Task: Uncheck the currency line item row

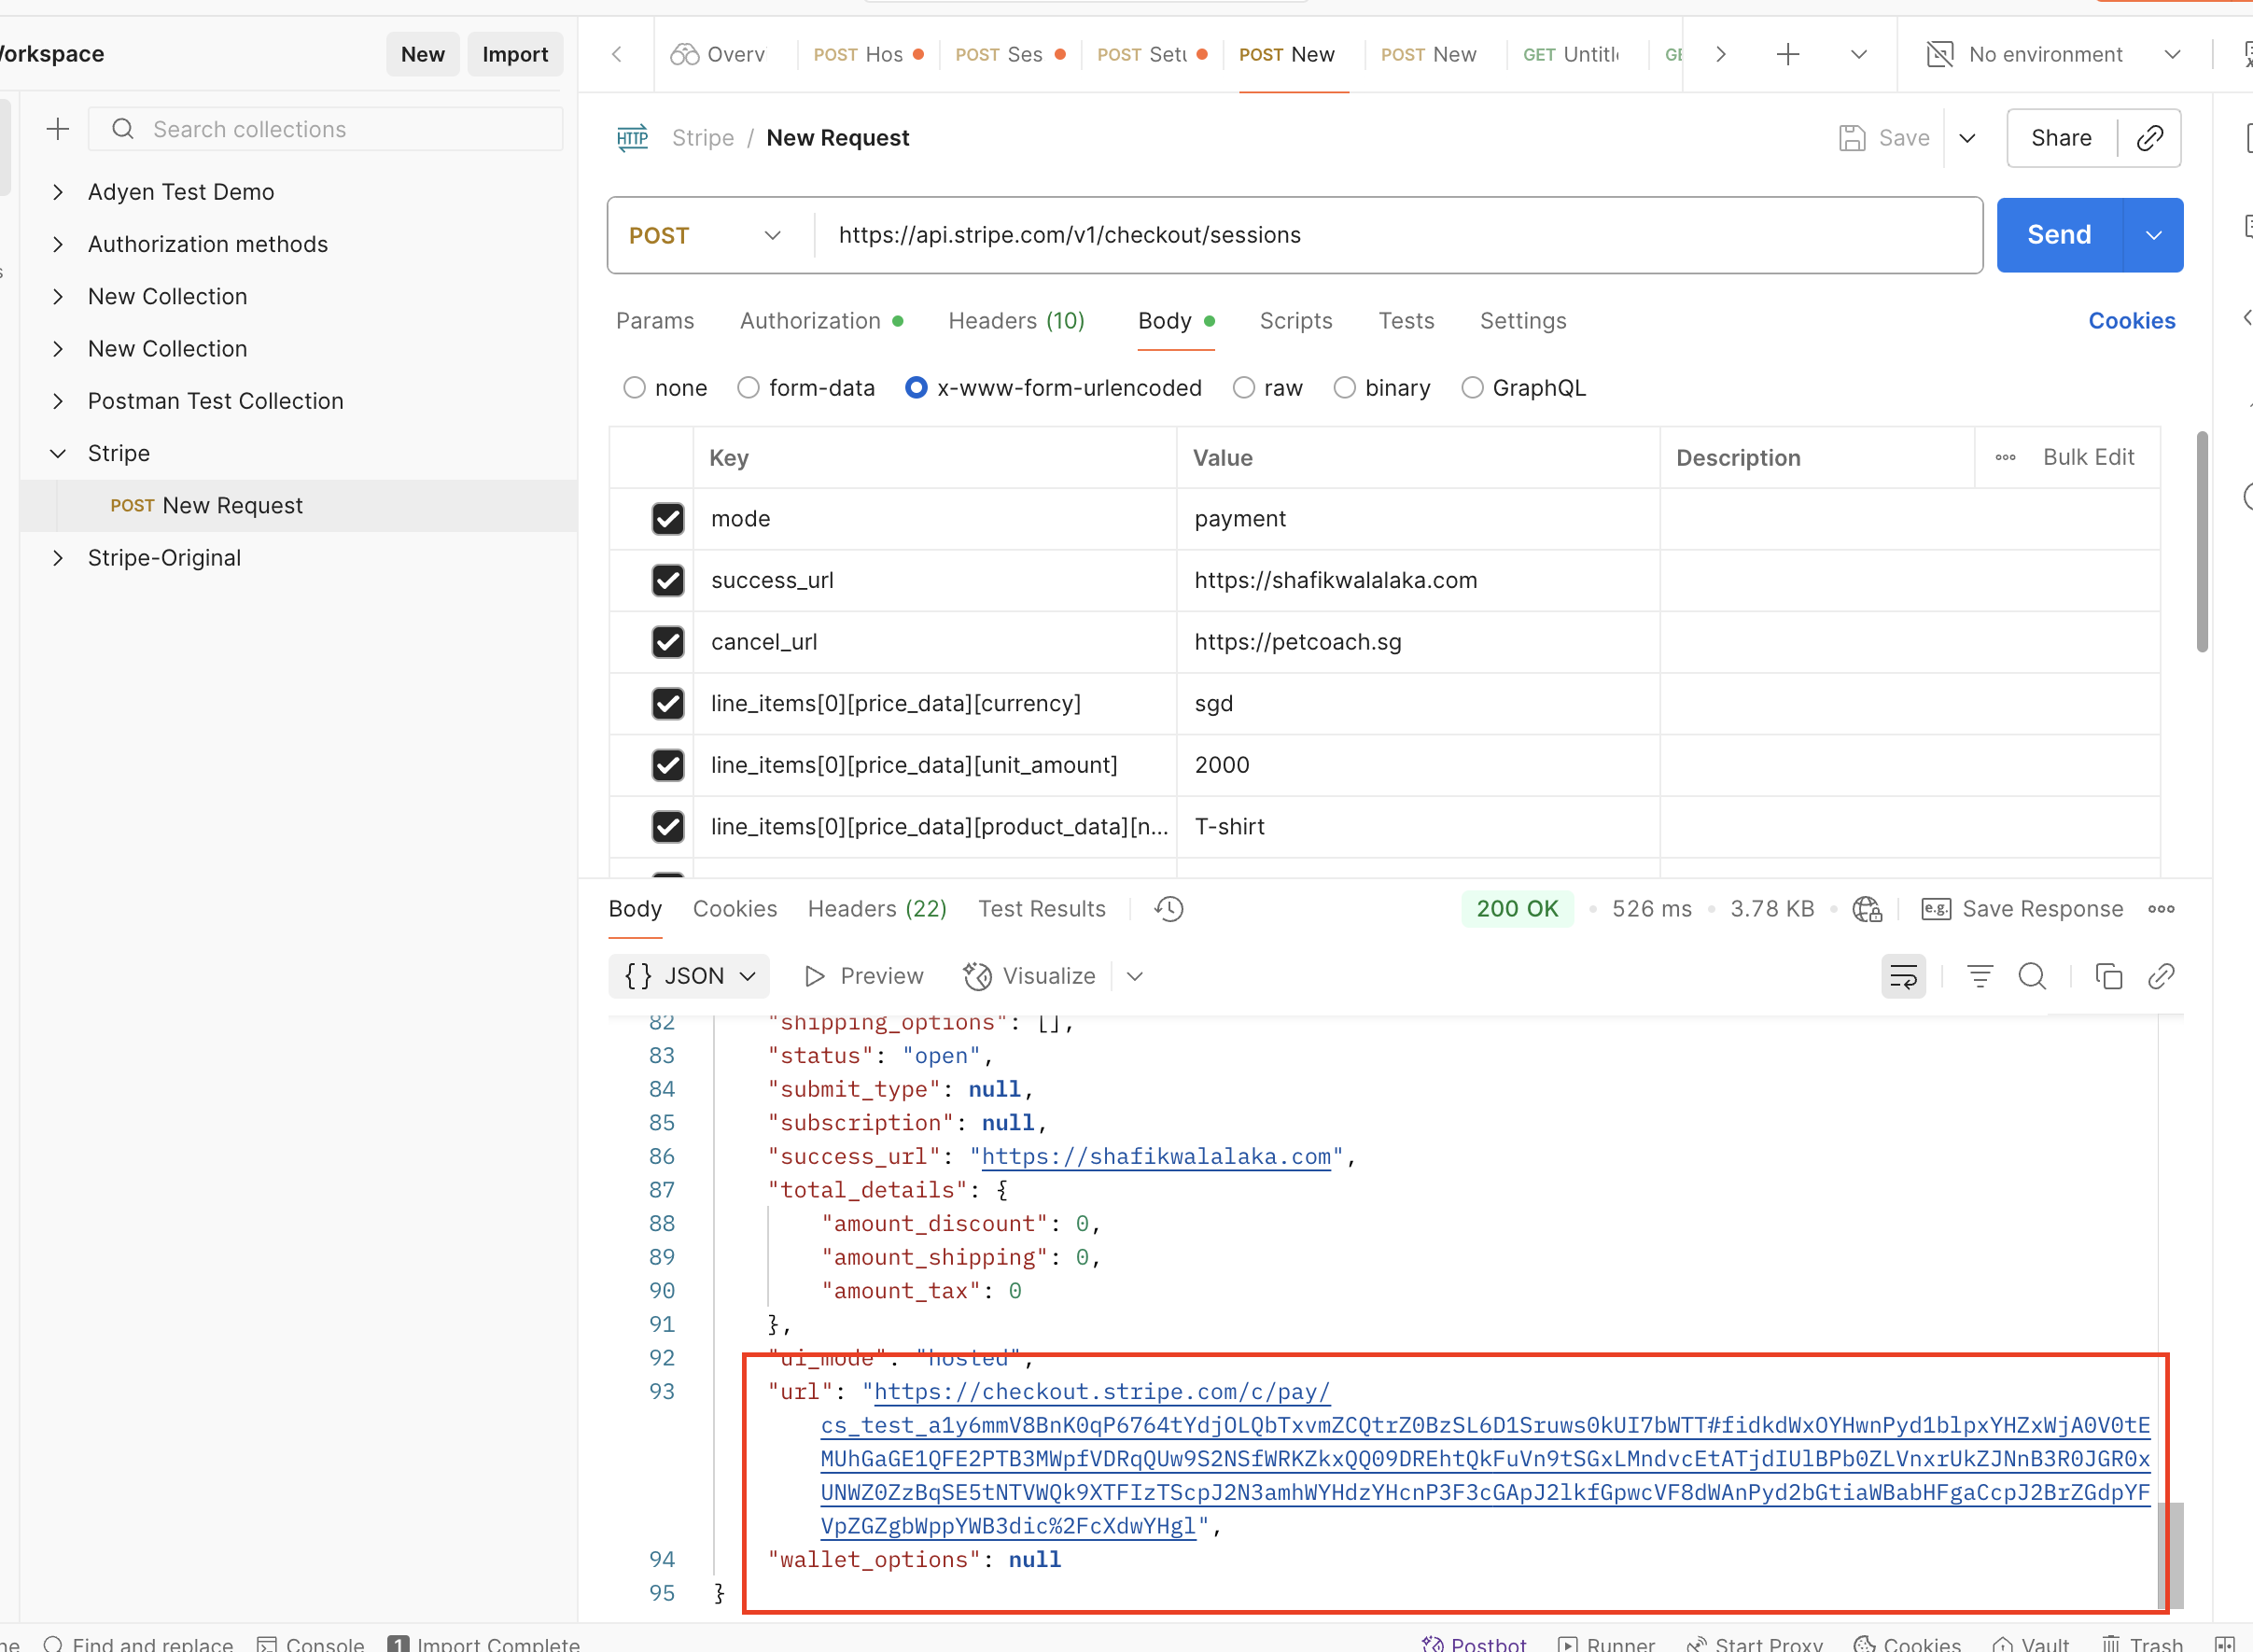Action: click(x=668, y=703)
